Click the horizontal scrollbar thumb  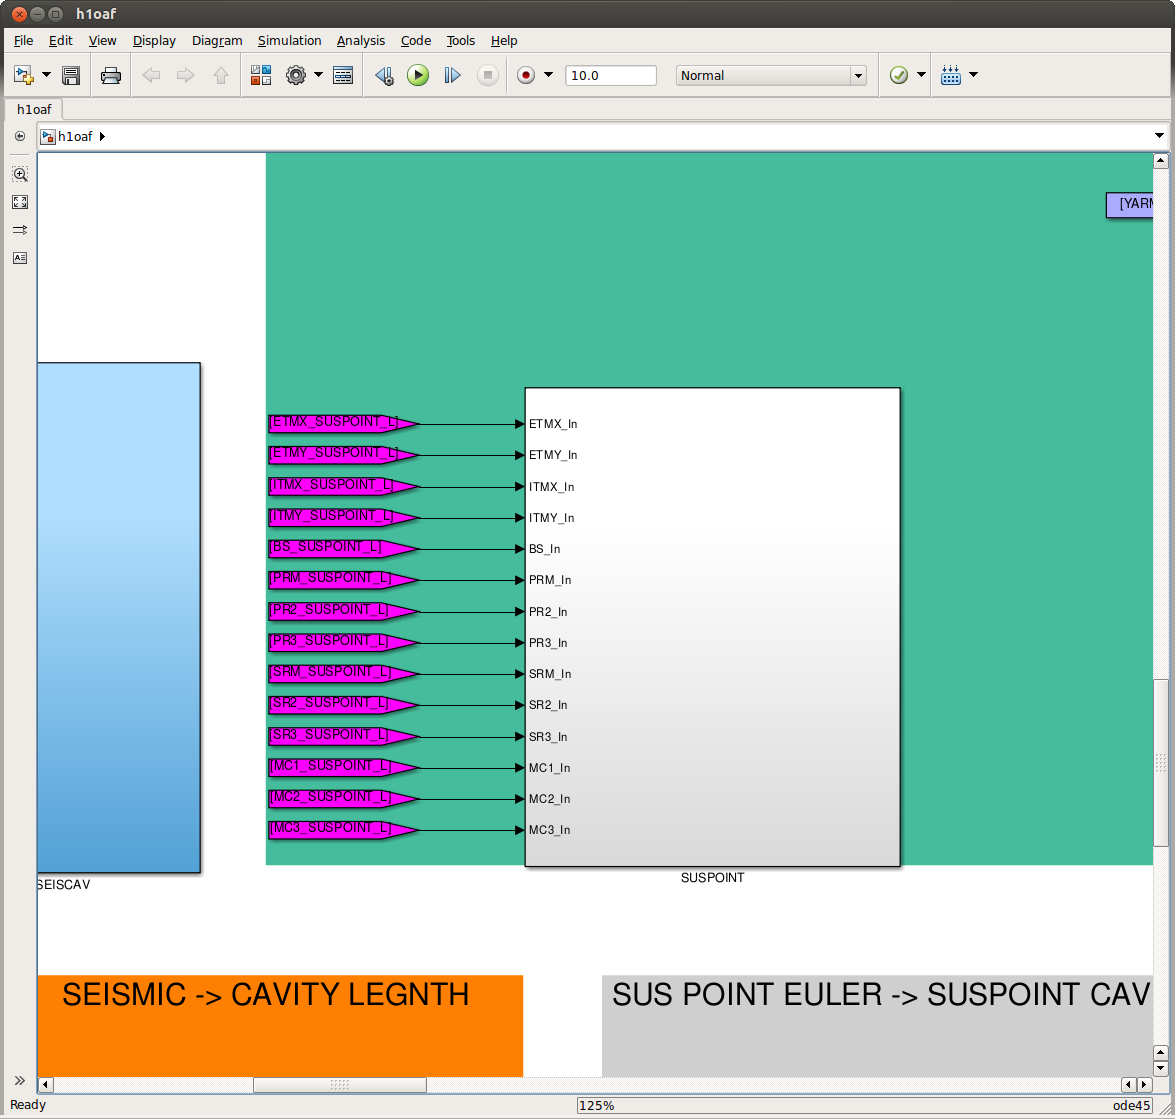(339, 1085)
